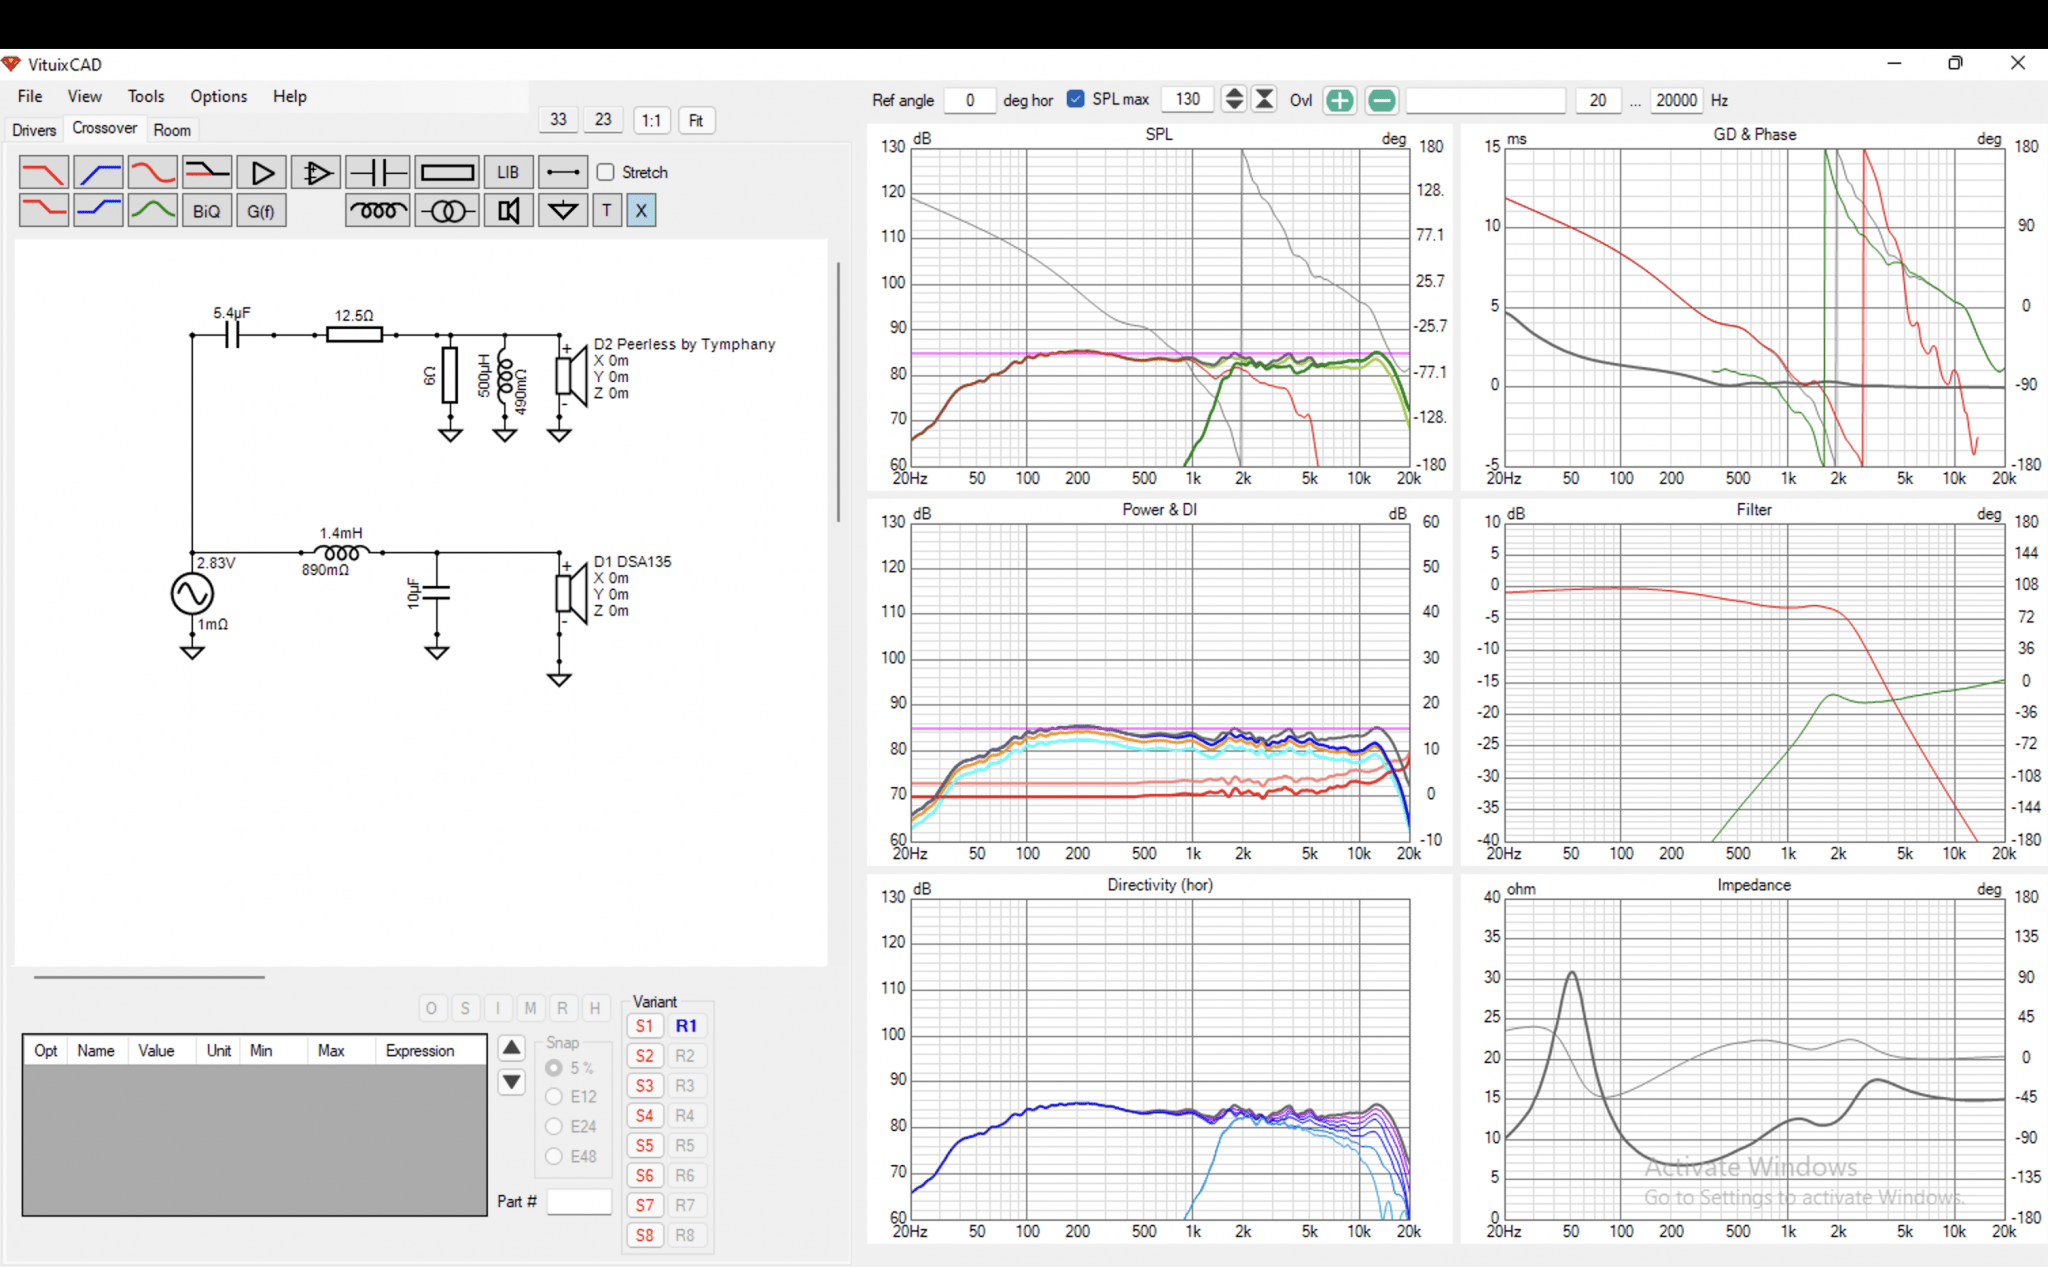The width and height of the screenshot is (2048, 1267).
Task: Open the Help menu
Action: tap(290, 96)
